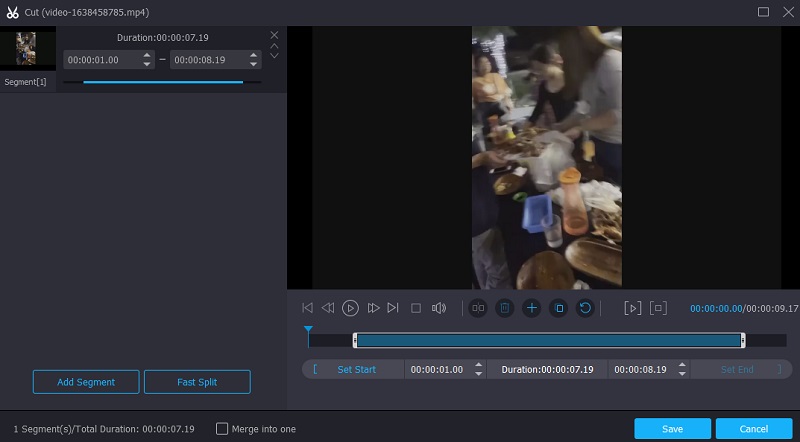Move Segment[1] down with chevron arrow

(274, 56)
